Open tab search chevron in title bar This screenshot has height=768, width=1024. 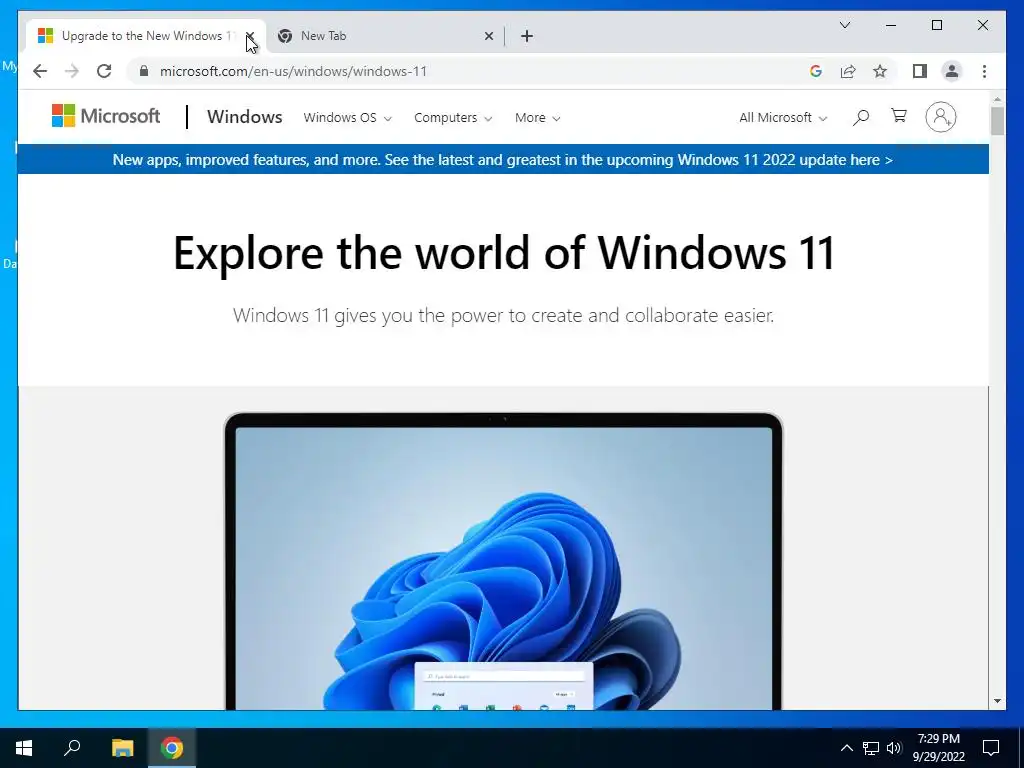(844, 25)
